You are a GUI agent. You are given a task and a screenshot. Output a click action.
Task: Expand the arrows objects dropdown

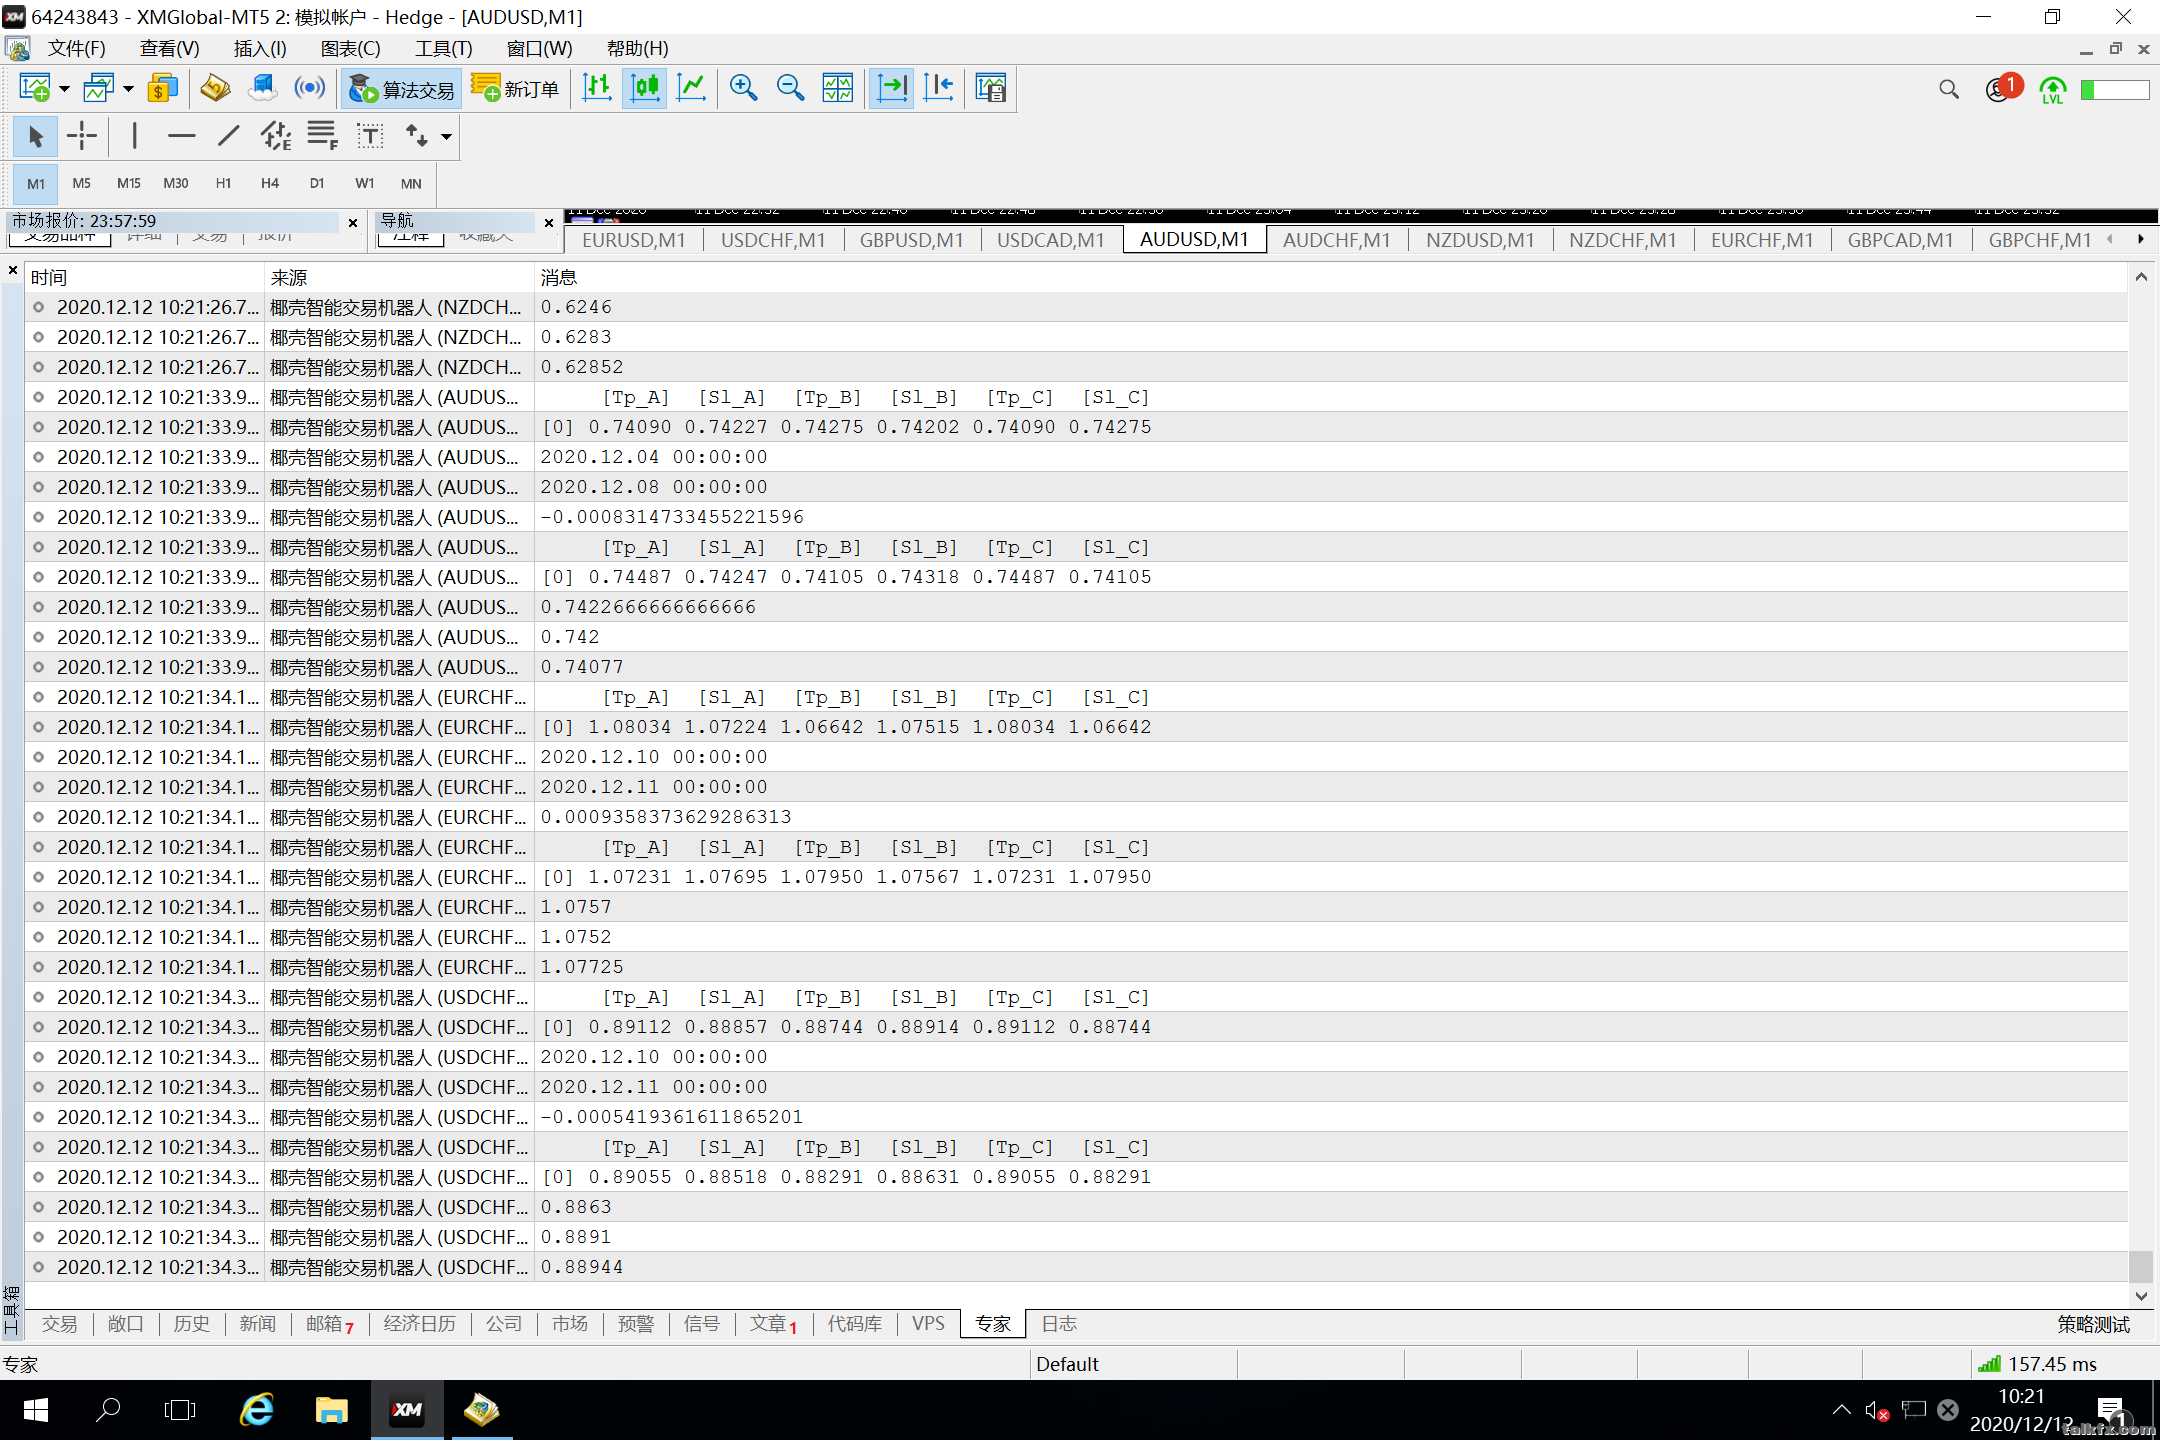tap(446, 136)
